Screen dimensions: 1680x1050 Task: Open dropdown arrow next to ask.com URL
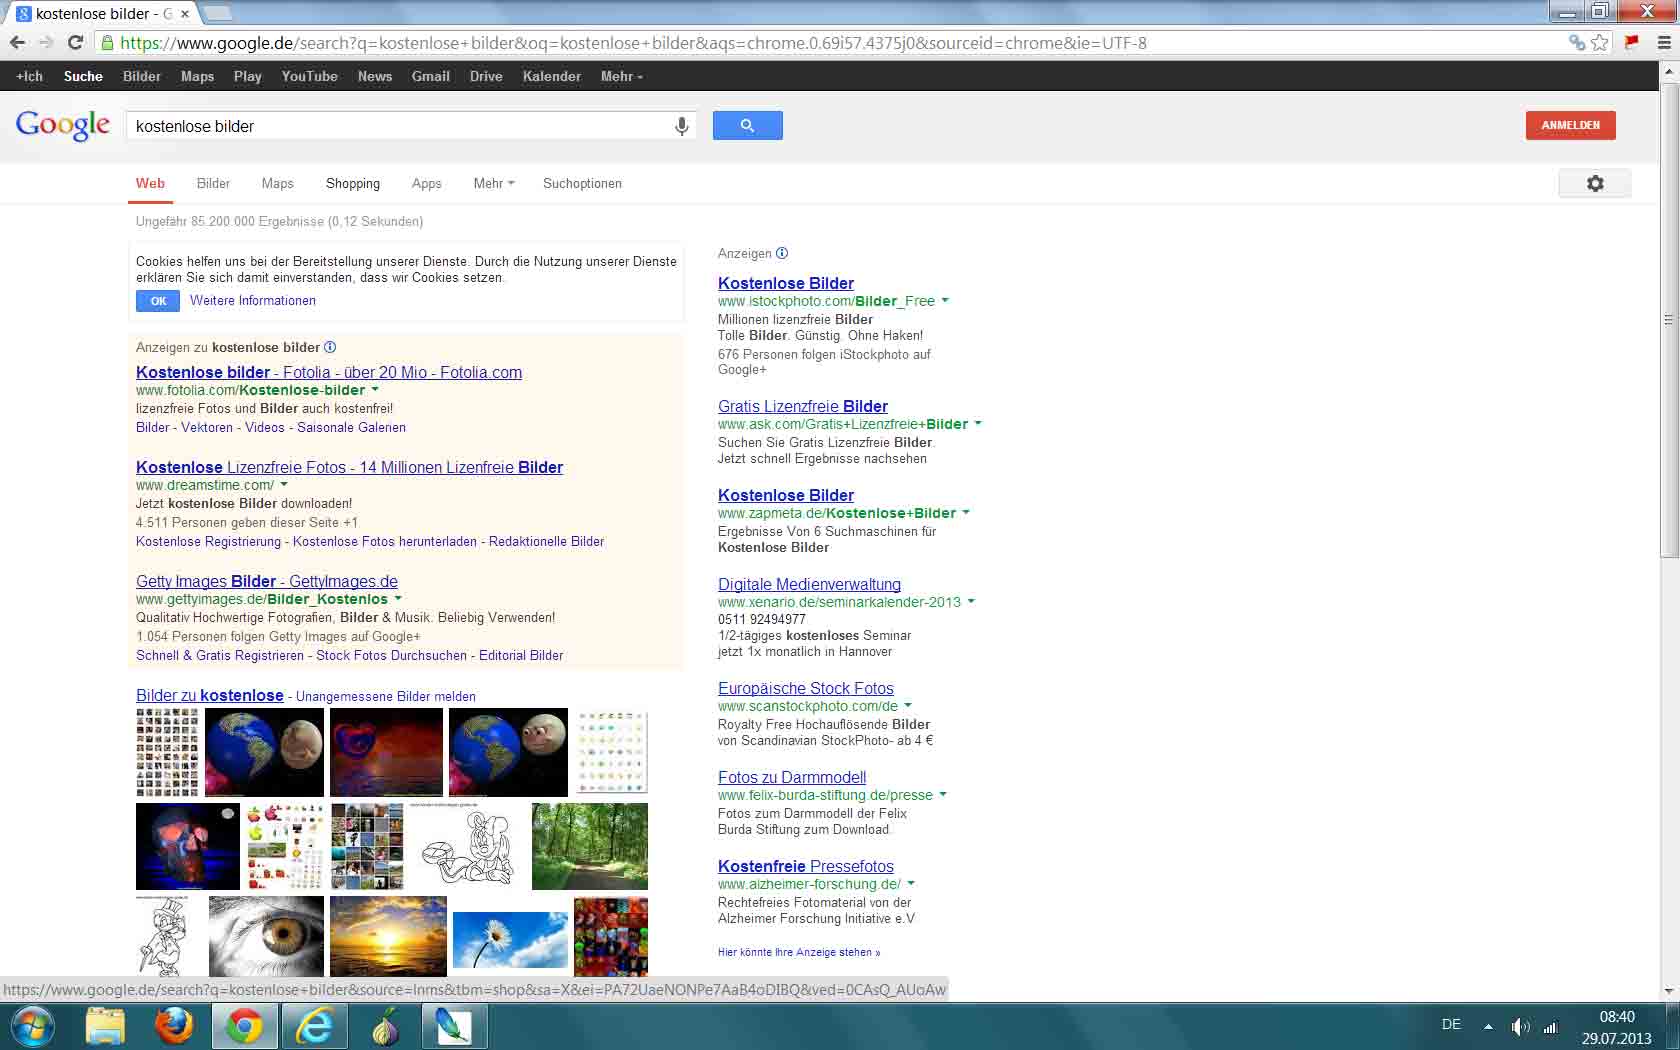tap(978, 423)
